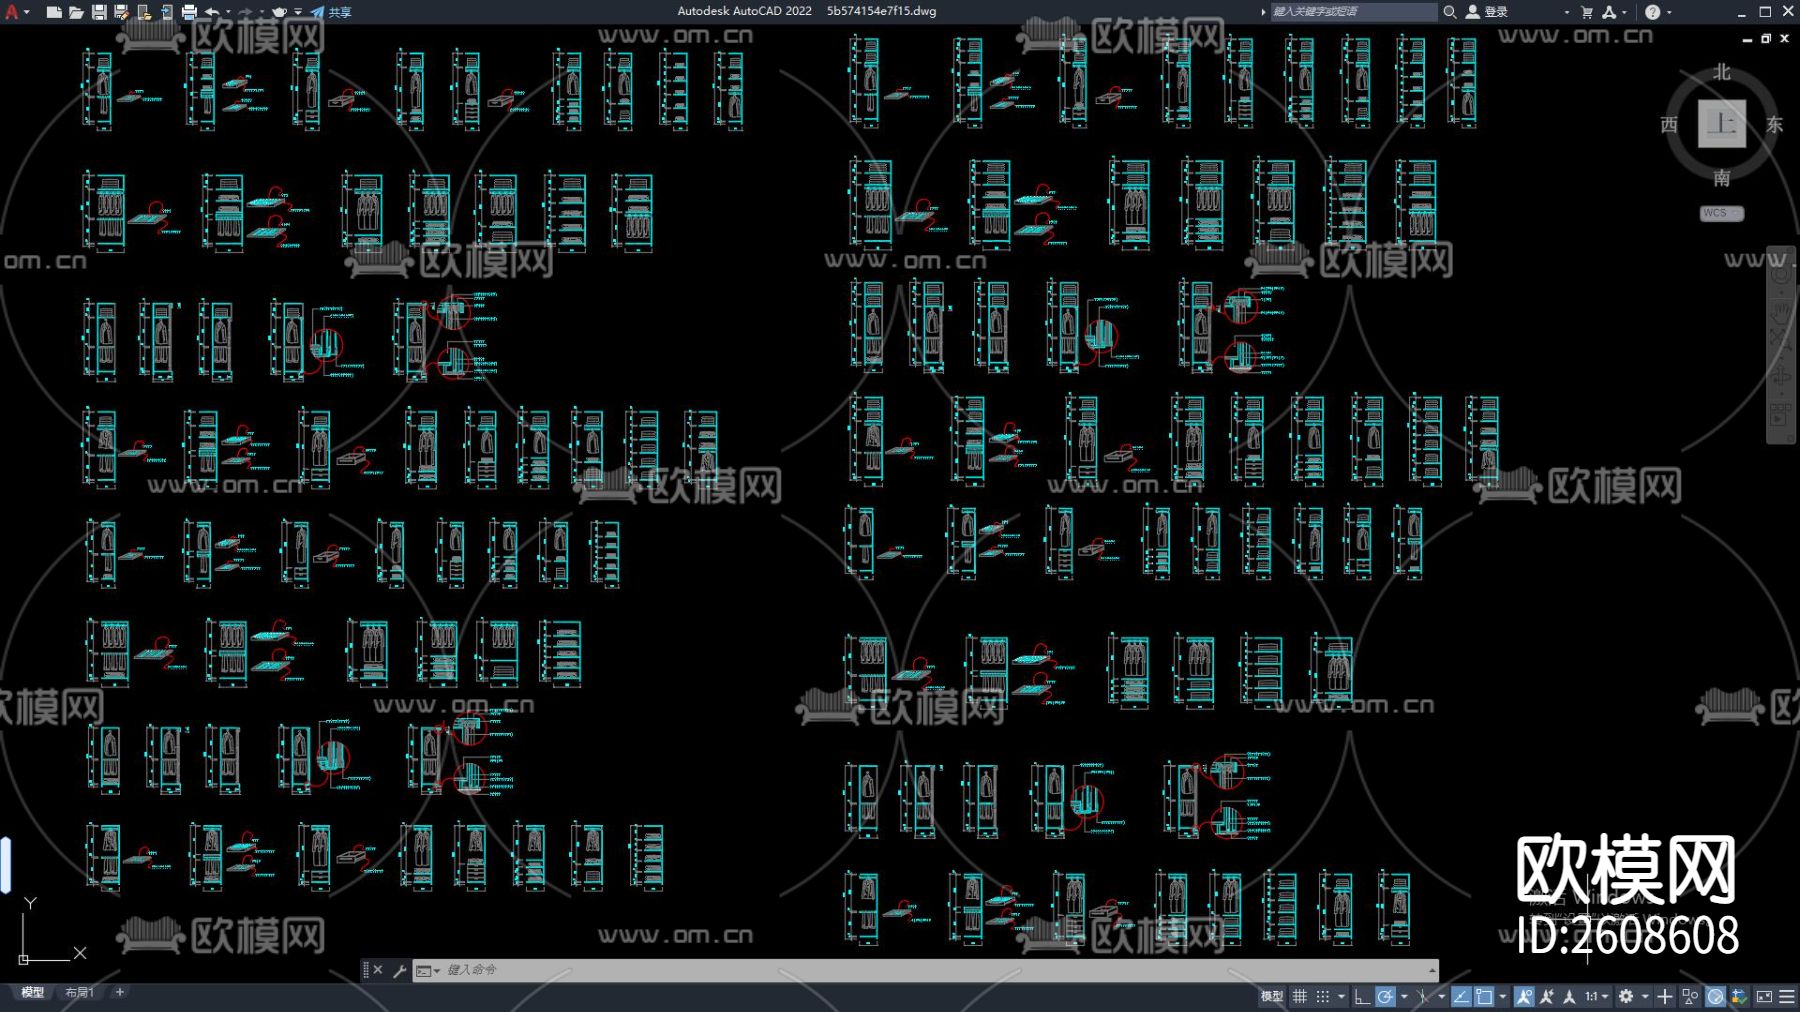Minimize the drawing window
This screenshot has height=1012, width=1800.
click(1748, 38)
